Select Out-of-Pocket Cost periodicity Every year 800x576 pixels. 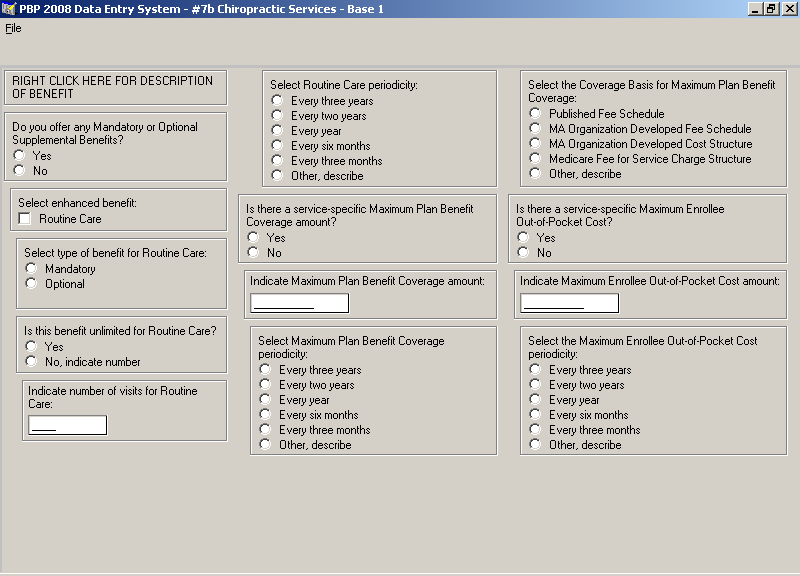535,399
